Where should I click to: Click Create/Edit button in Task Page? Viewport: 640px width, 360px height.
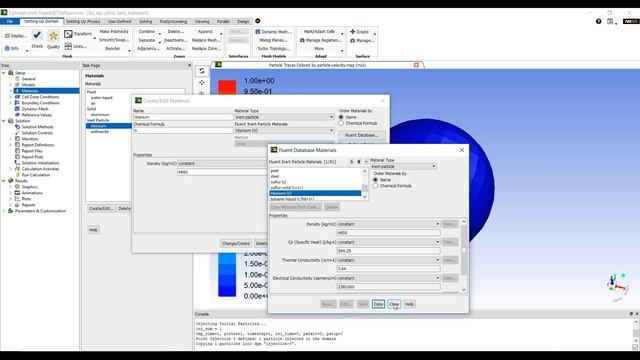[101, 209]
